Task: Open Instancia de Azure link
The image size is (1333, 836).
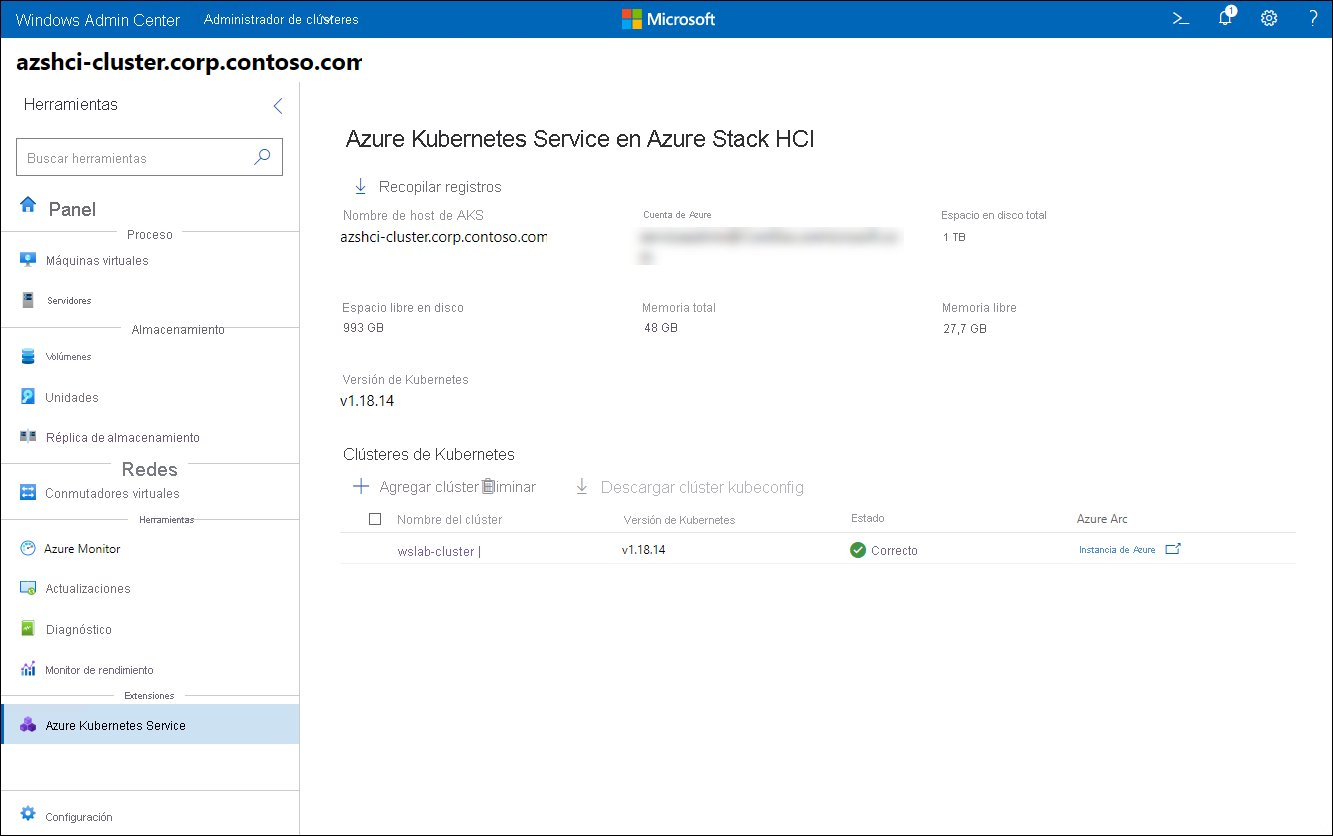Action: click(1117, 550)
